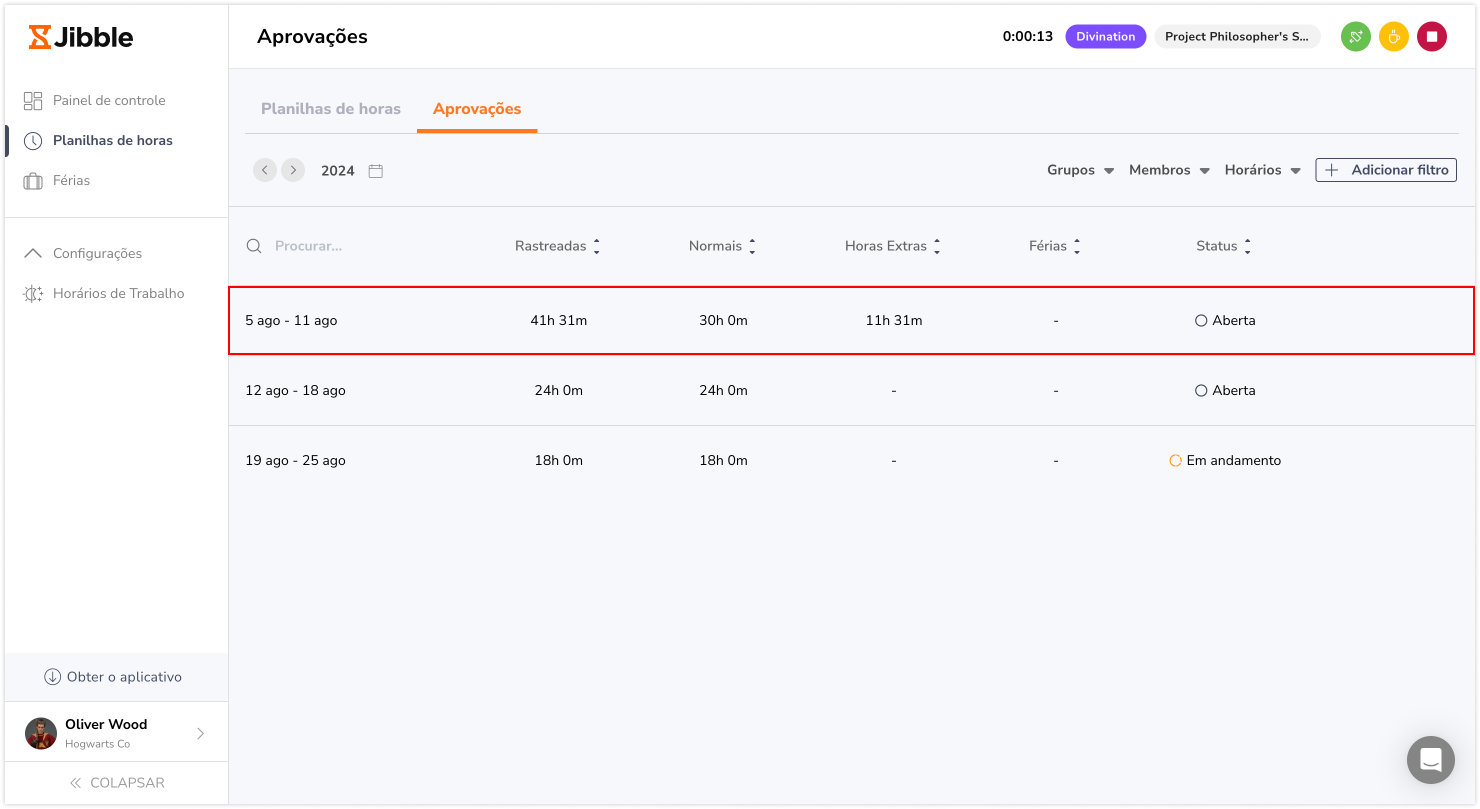Click Obter o aplicativo link
Viewport: 1480px width, 809px height.
click(113, 677)
